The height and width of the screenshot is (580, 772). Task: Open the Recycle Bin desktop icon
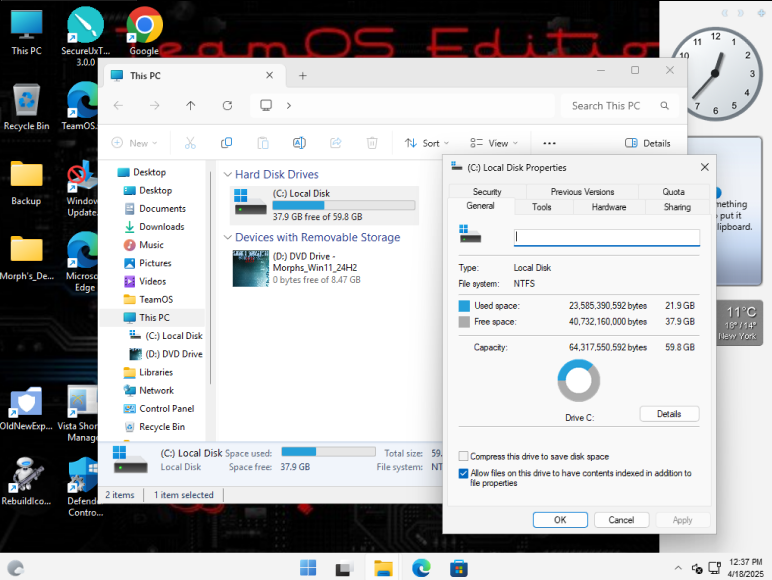(27, 107)
